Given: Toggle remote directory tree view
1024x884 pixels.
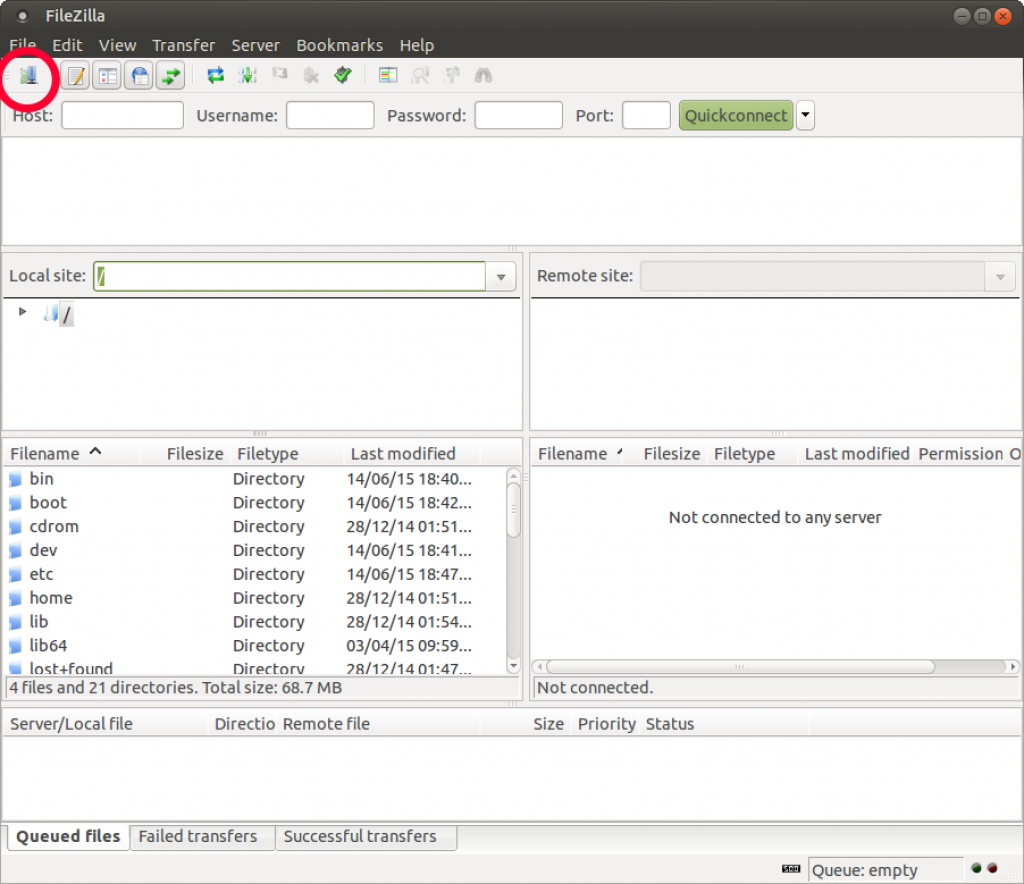Looking at the screenshot, I should pos(139,75).
